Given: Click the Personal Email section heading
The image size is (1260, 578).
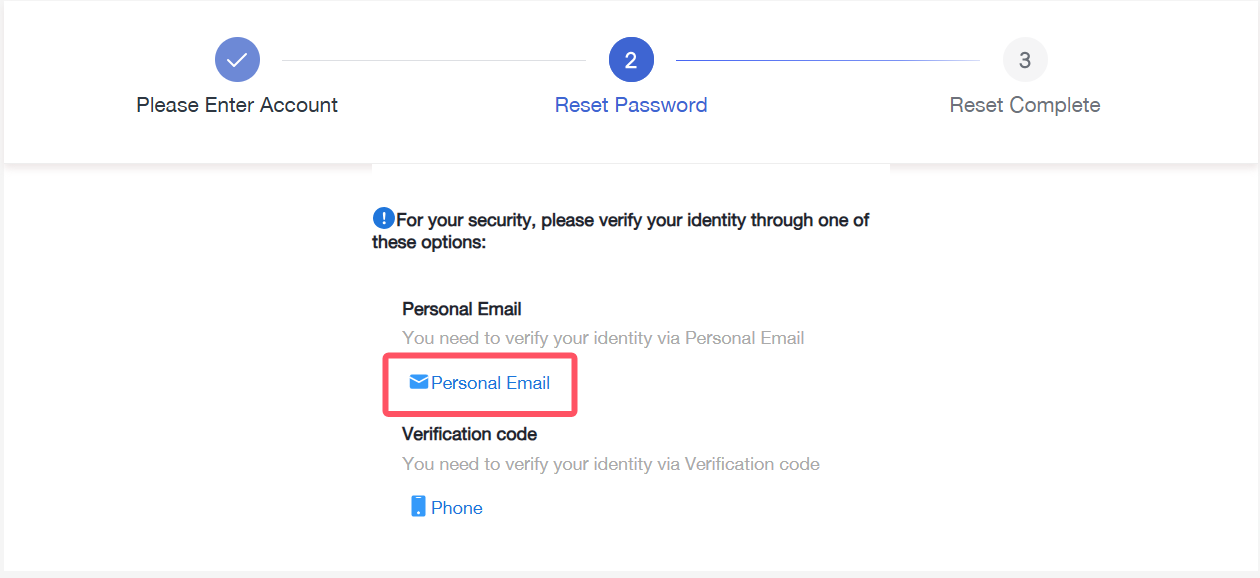Looking at the screenshot, I should pyautogui.click(x=462, y=309).
